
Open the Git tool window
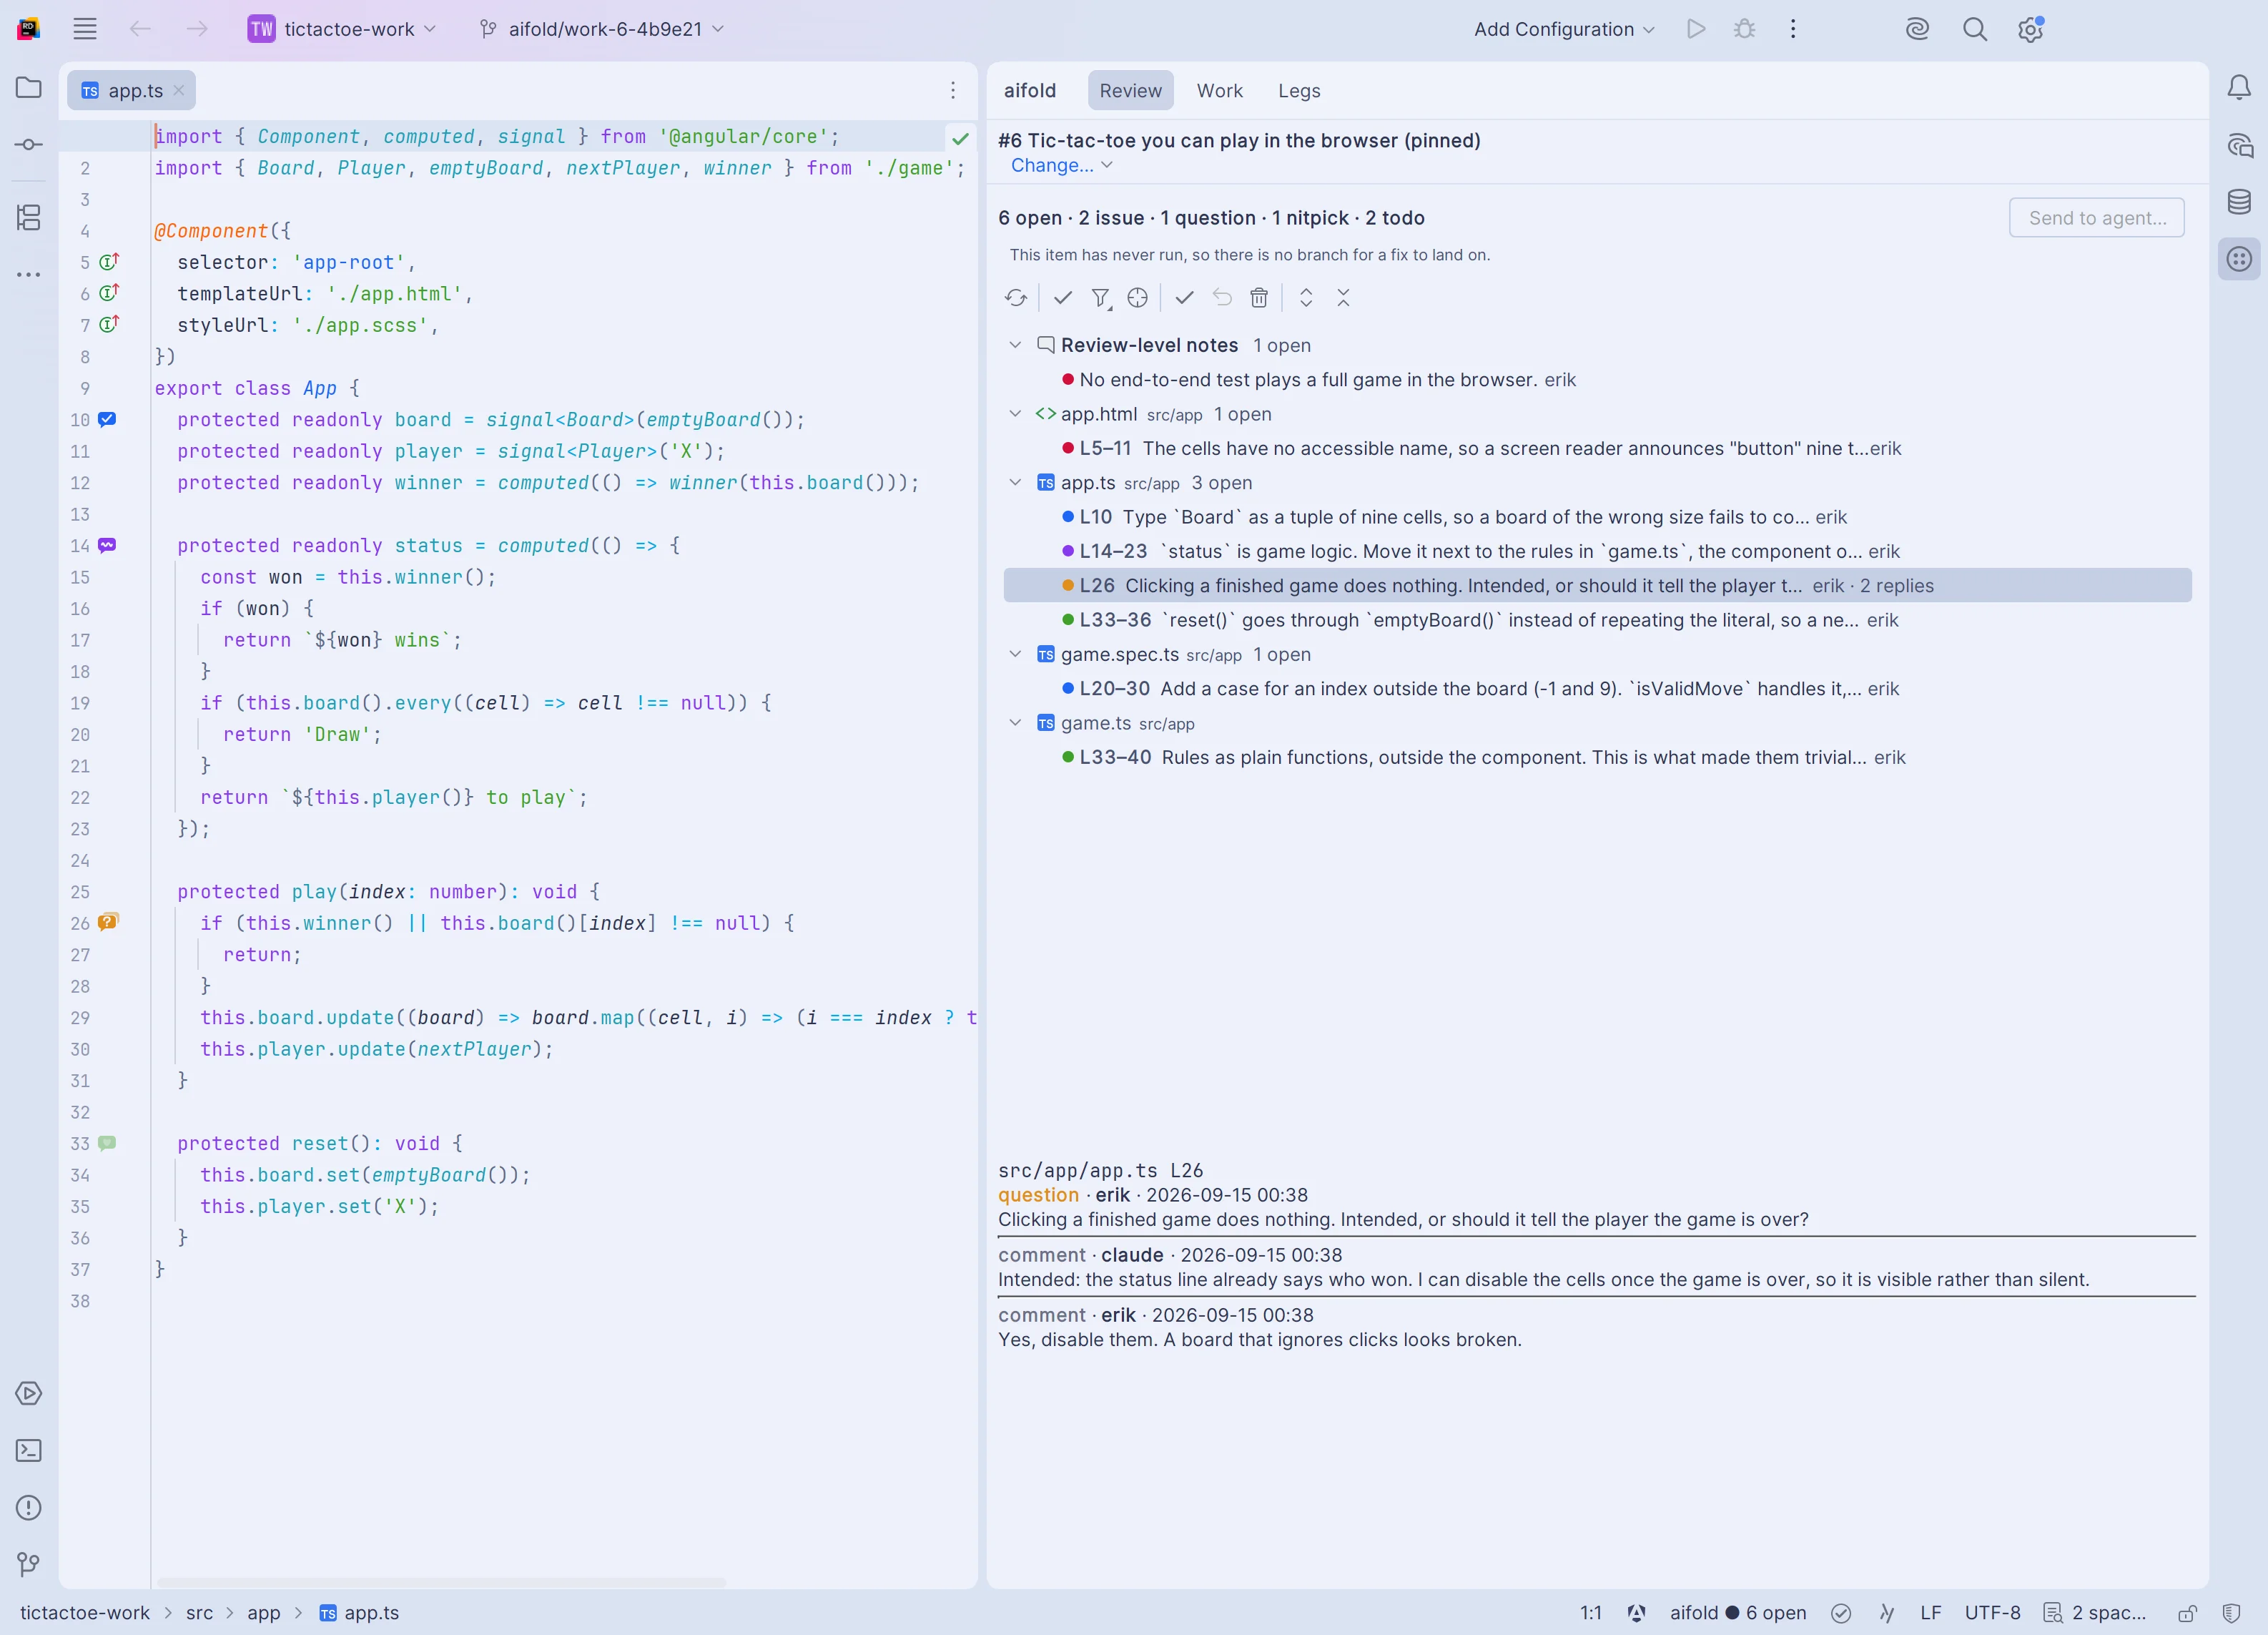29,1564
